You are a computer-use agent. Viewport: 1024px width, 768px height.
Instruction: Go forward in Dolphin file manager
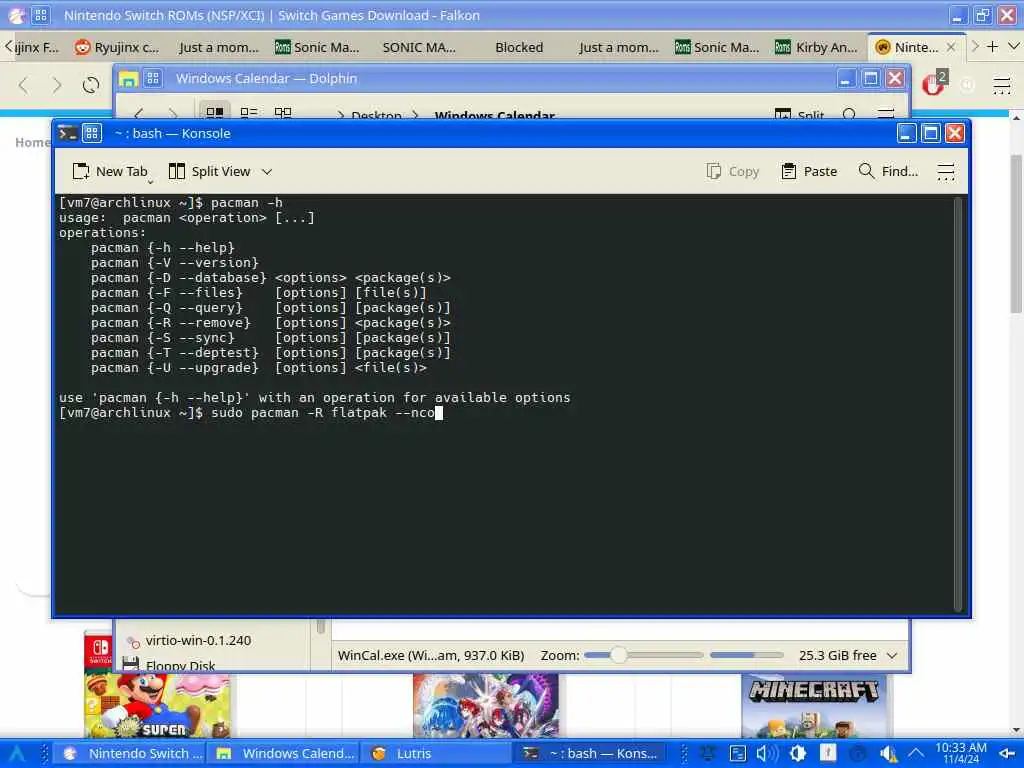172,114
